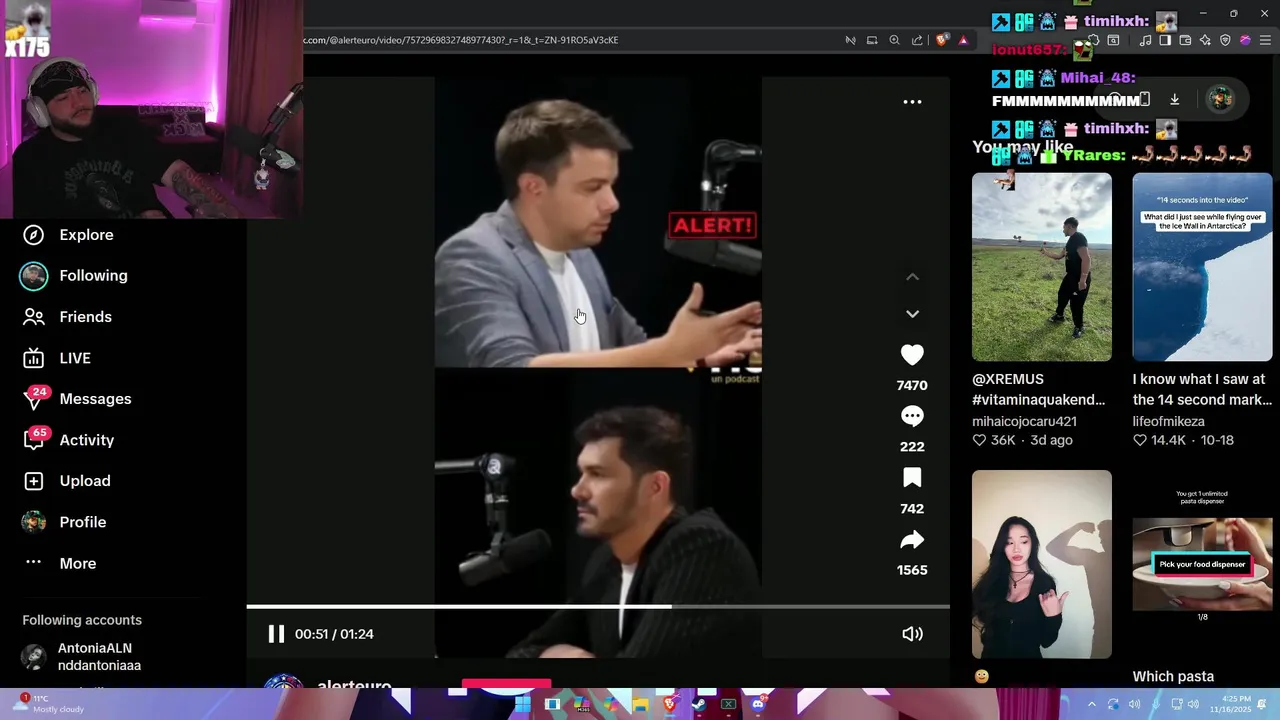
Task: Like the video with heart icon
Action: coord(912,355)
